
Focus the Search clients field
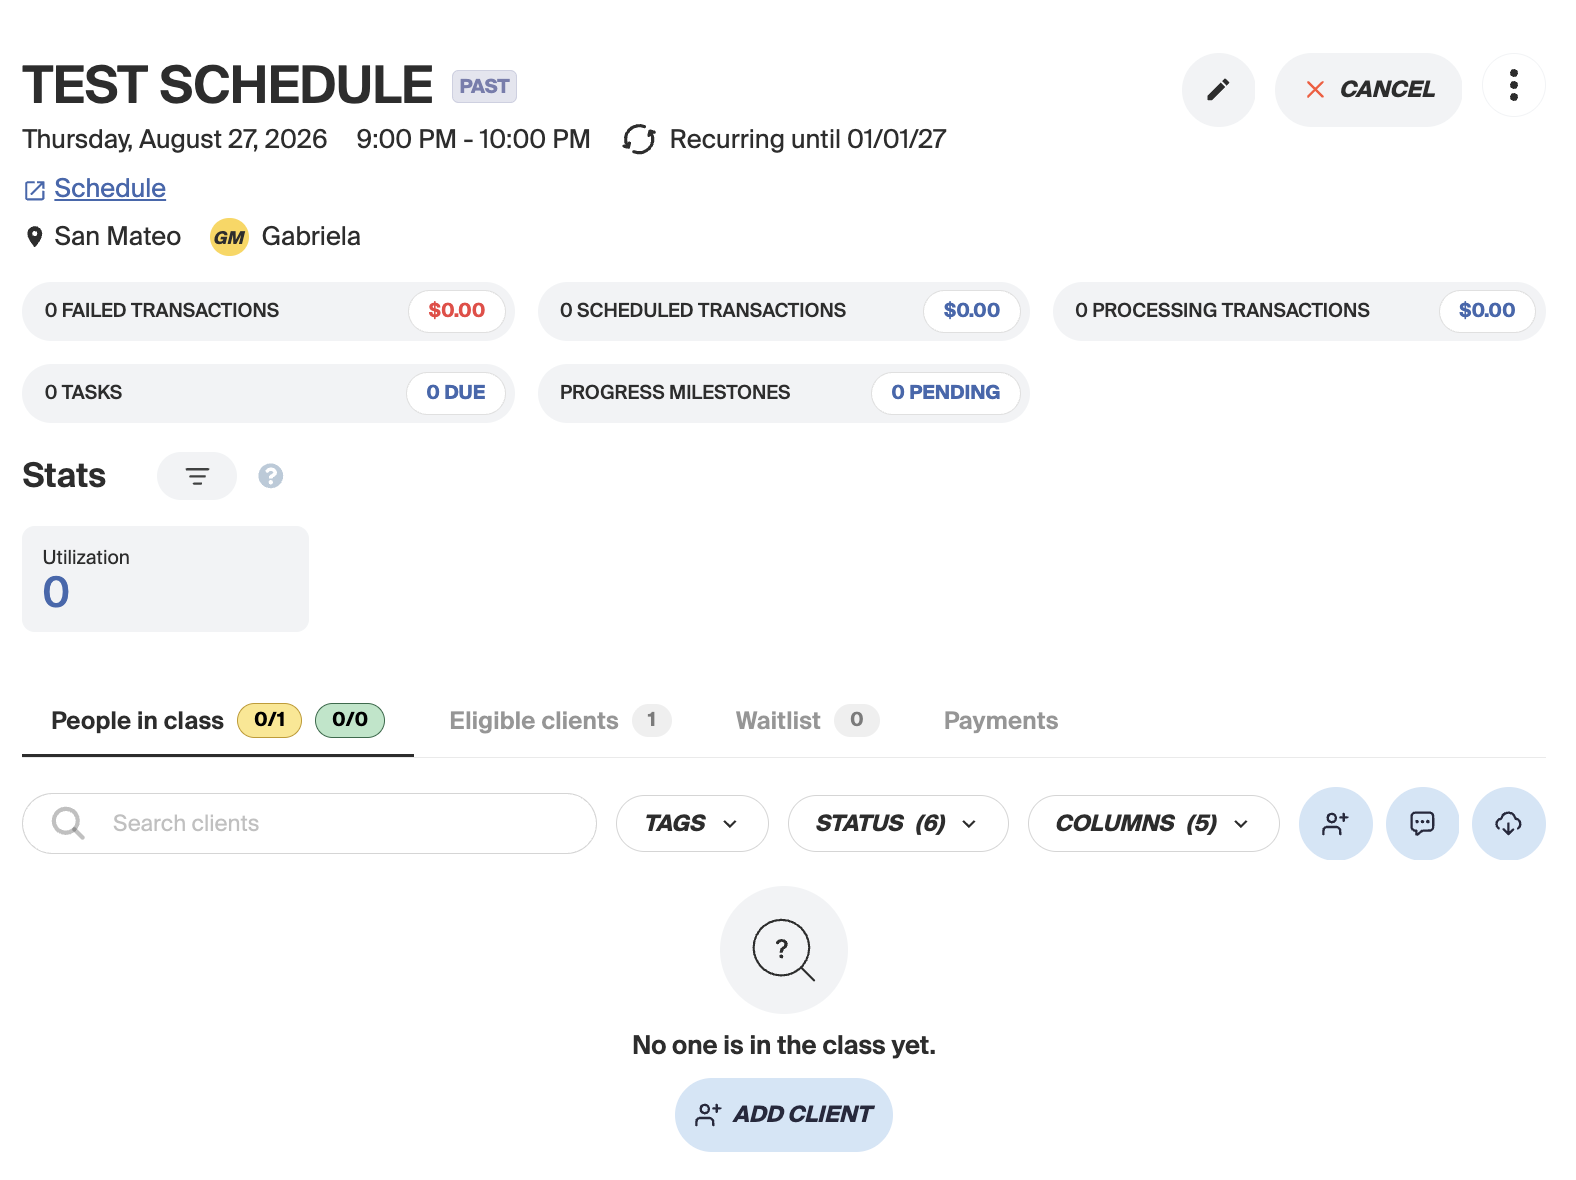pyautogui.click(x=309, y=823)
